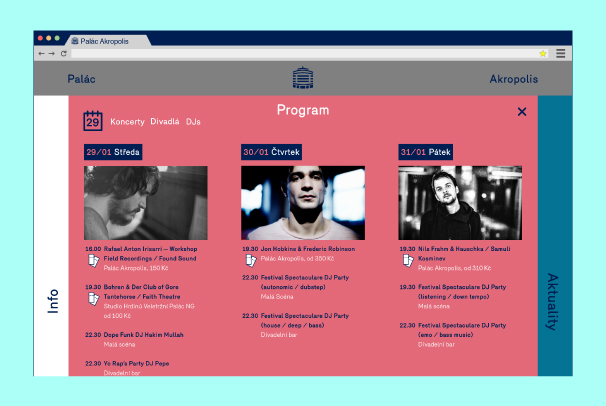Click the ticket icon for Jon Hopkins event

click(x=250, y=260)
